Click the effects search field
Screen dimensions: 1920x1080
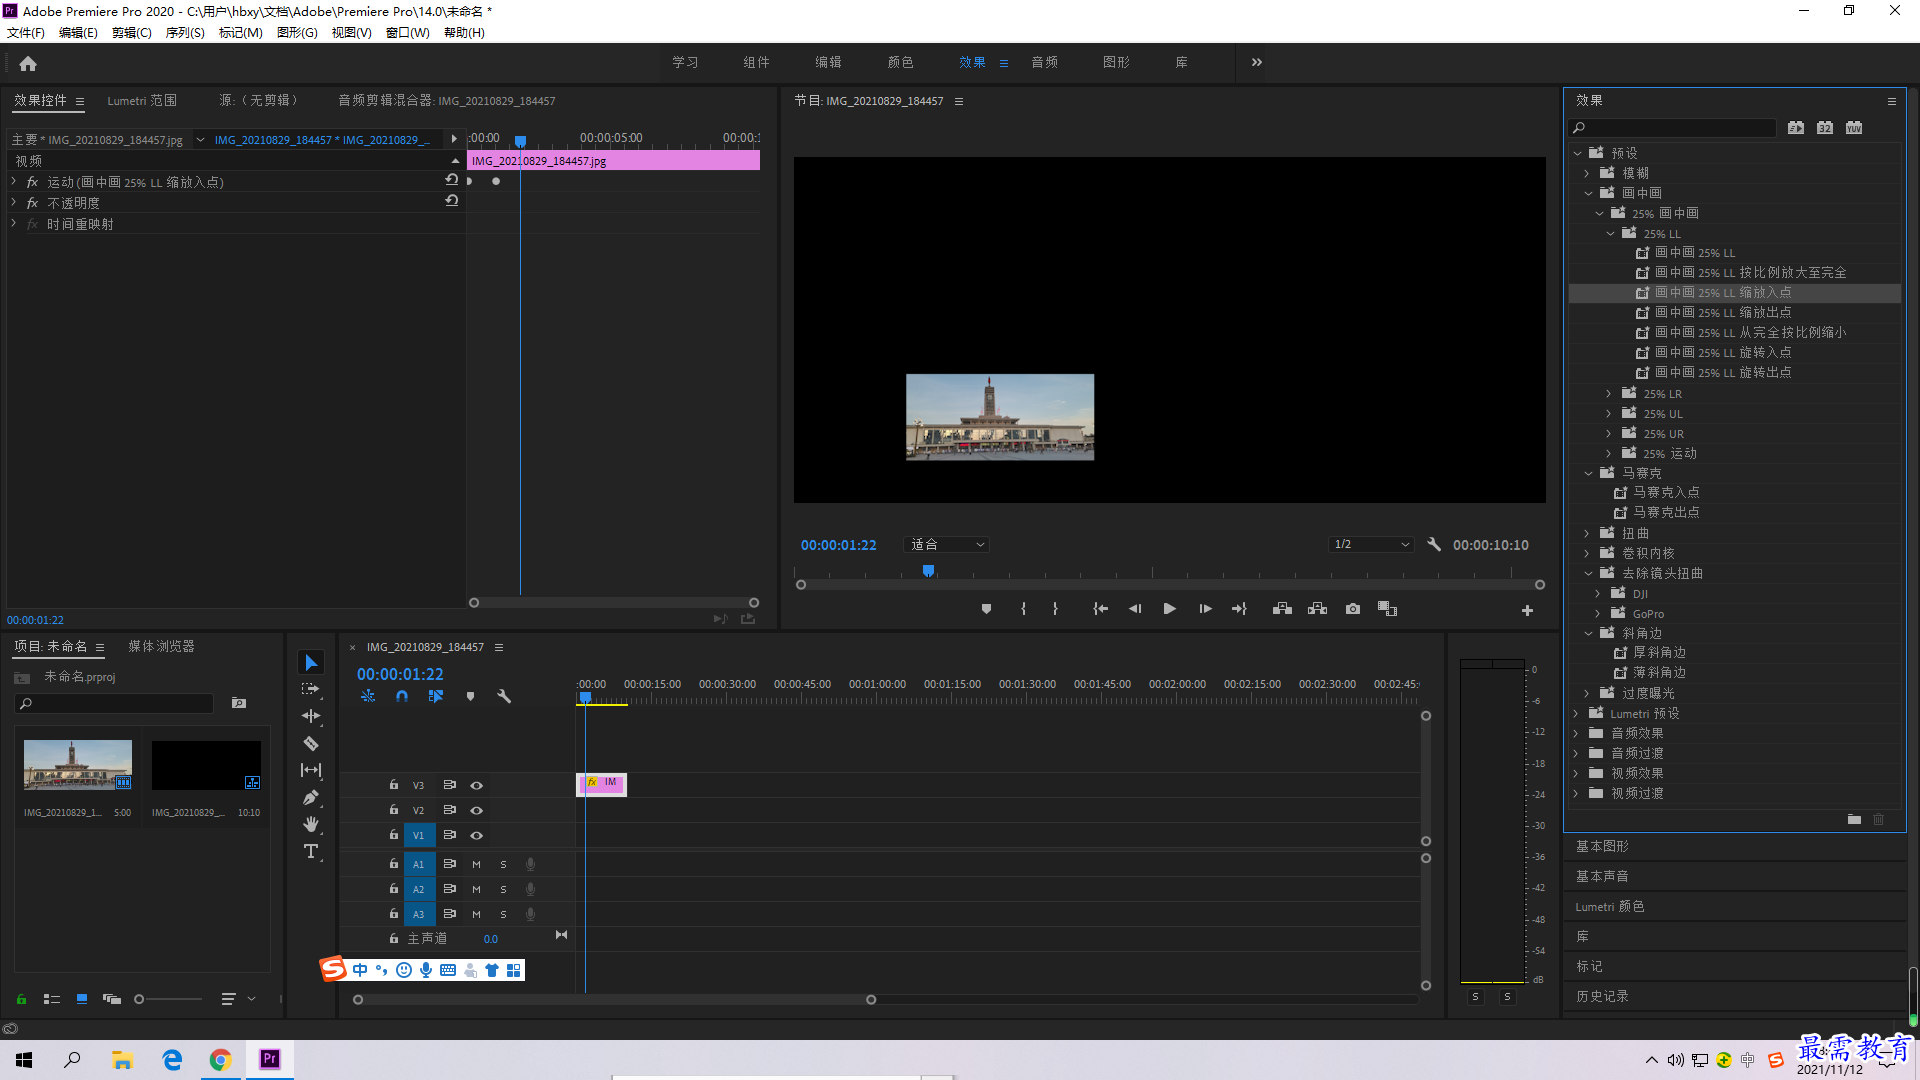(1672, 127)
